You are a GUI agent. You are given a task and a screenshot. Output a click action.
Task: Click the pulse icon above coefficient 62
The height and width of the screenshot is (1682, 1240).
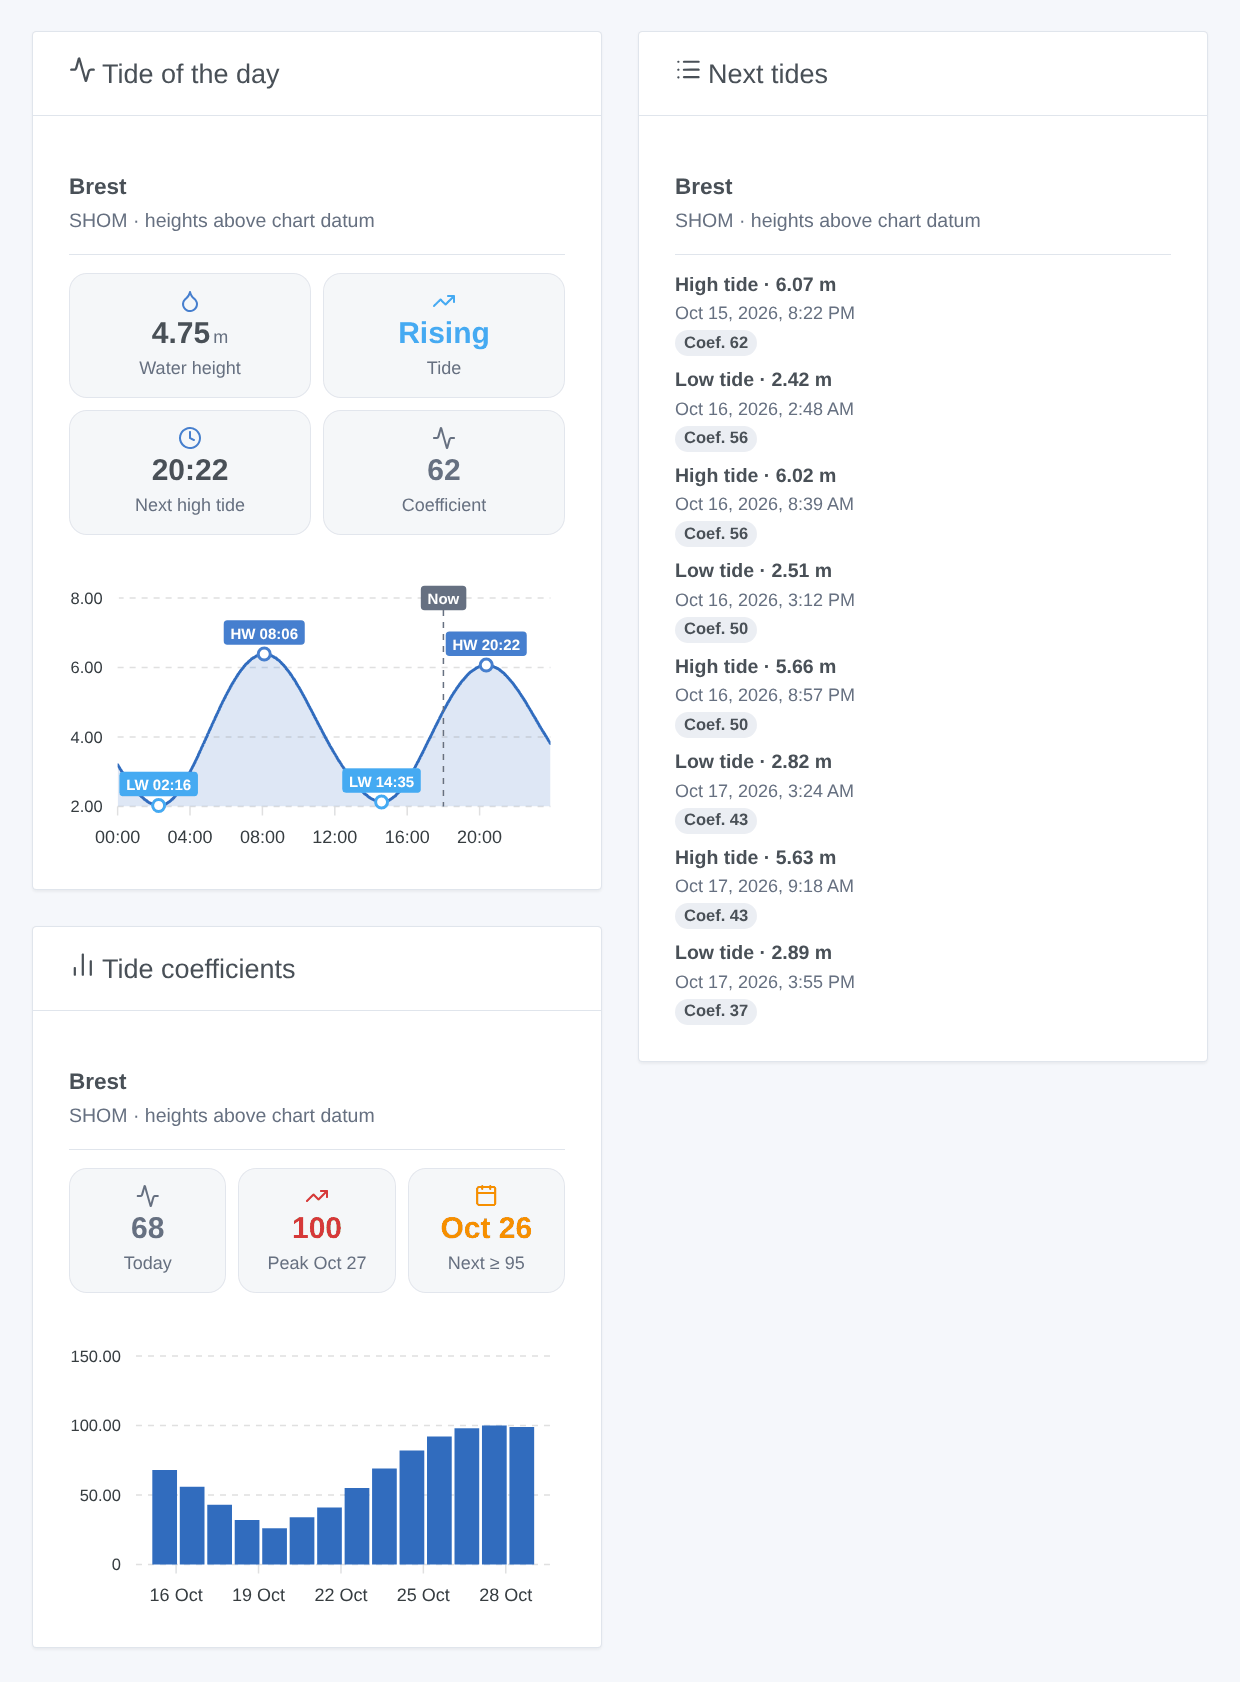click(444, 438)
